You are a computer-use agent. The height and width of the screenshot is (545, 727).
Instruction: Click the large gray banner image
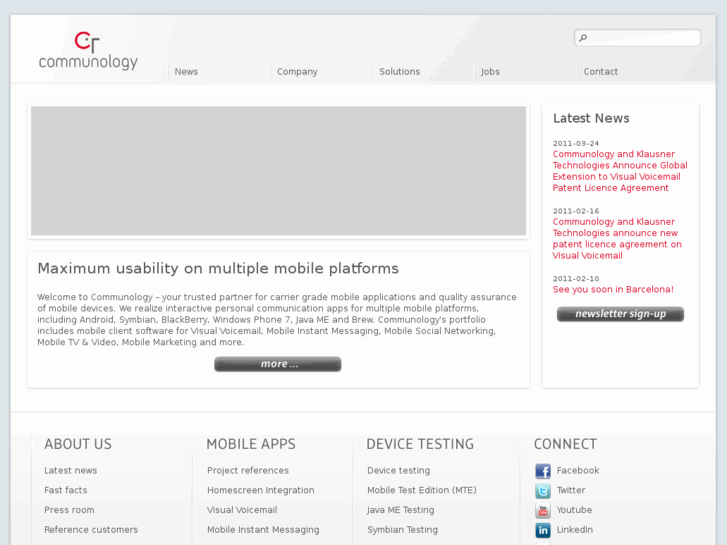click(278, 171)
